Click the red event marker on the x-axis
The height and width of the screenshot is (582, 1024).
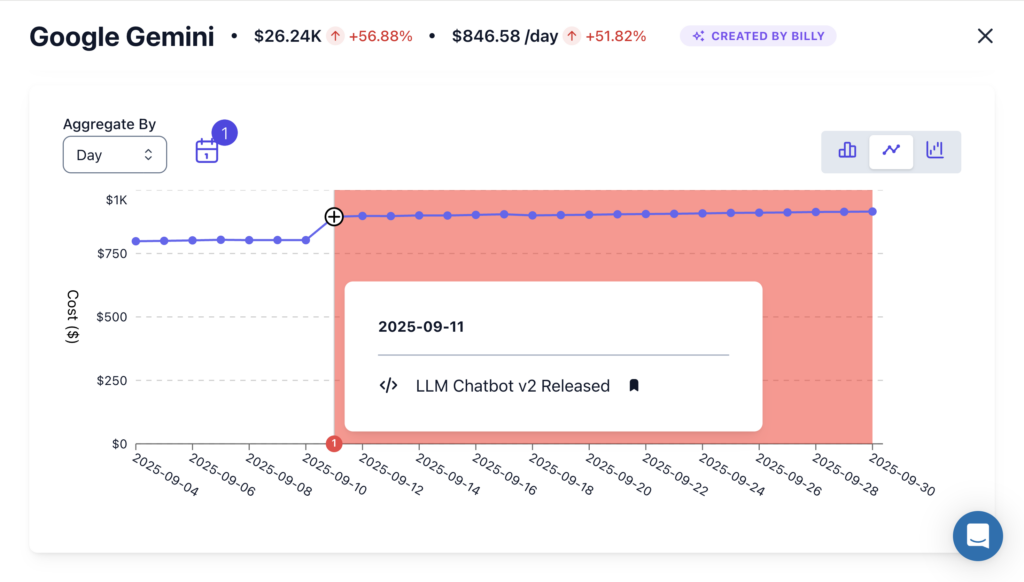pyautogui.click(x=334, y=444)
